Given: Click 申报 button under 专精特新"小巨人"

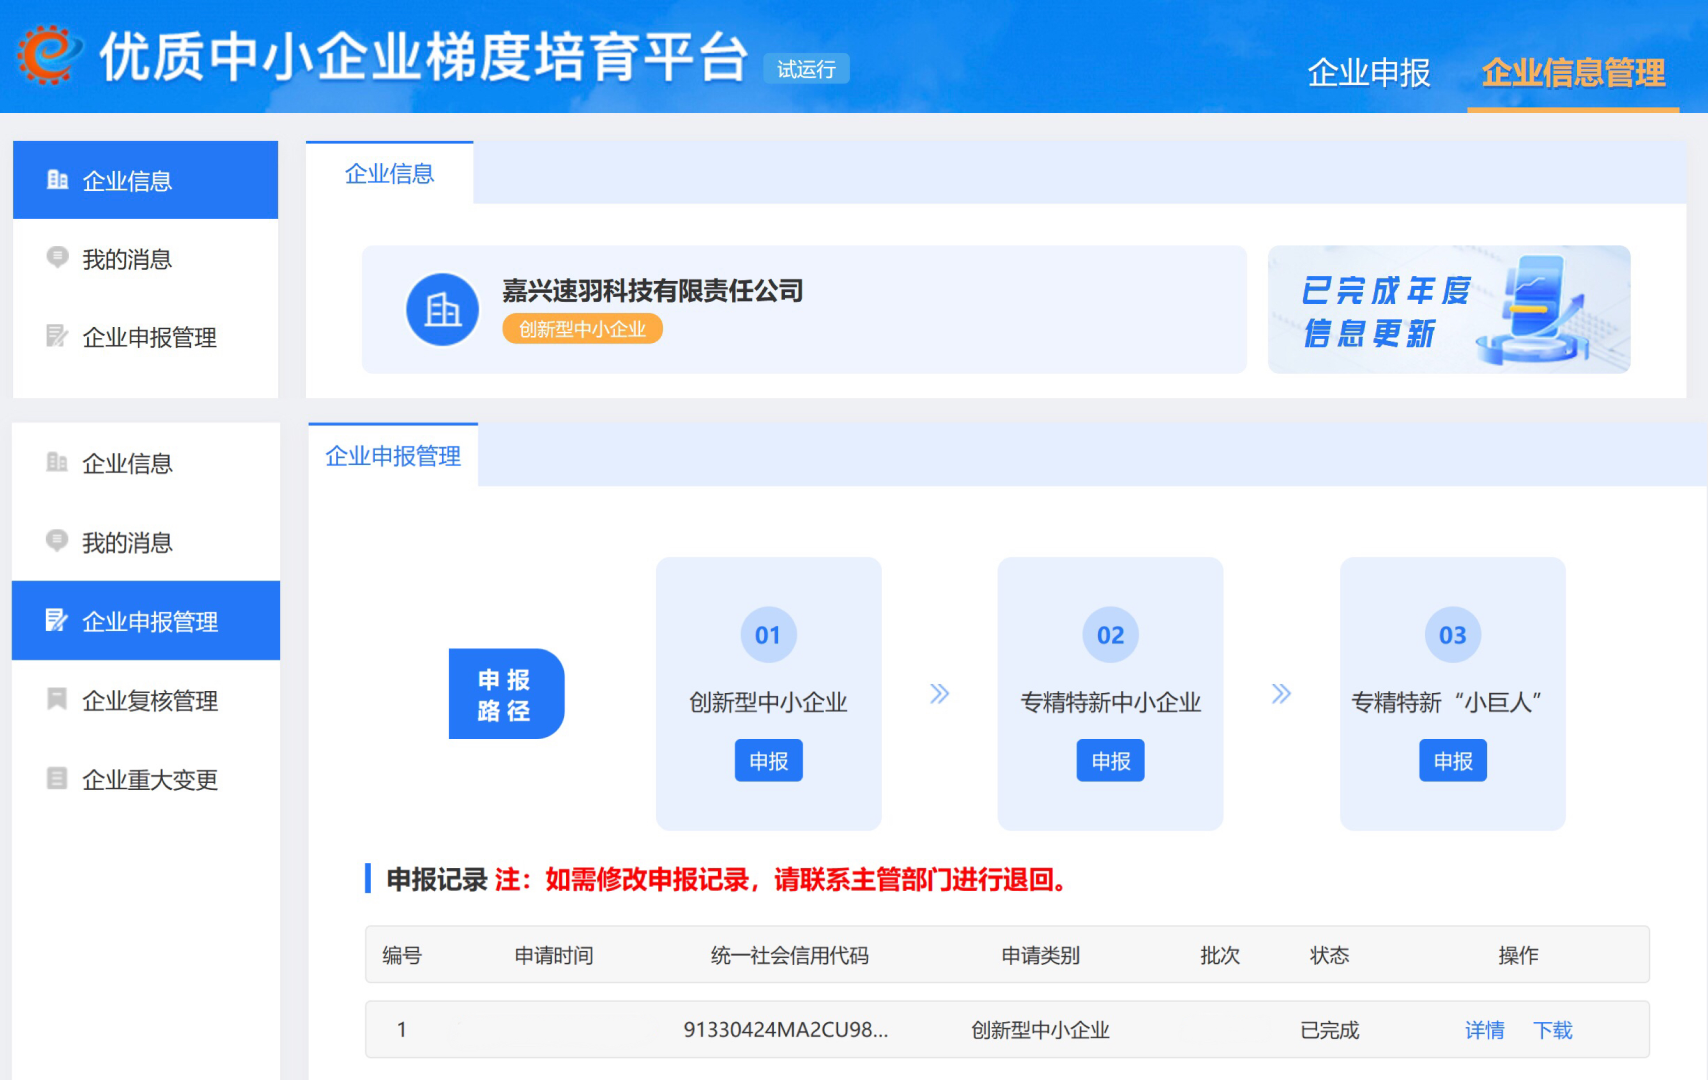Looking at the screenshot, I should point(1452,761).
